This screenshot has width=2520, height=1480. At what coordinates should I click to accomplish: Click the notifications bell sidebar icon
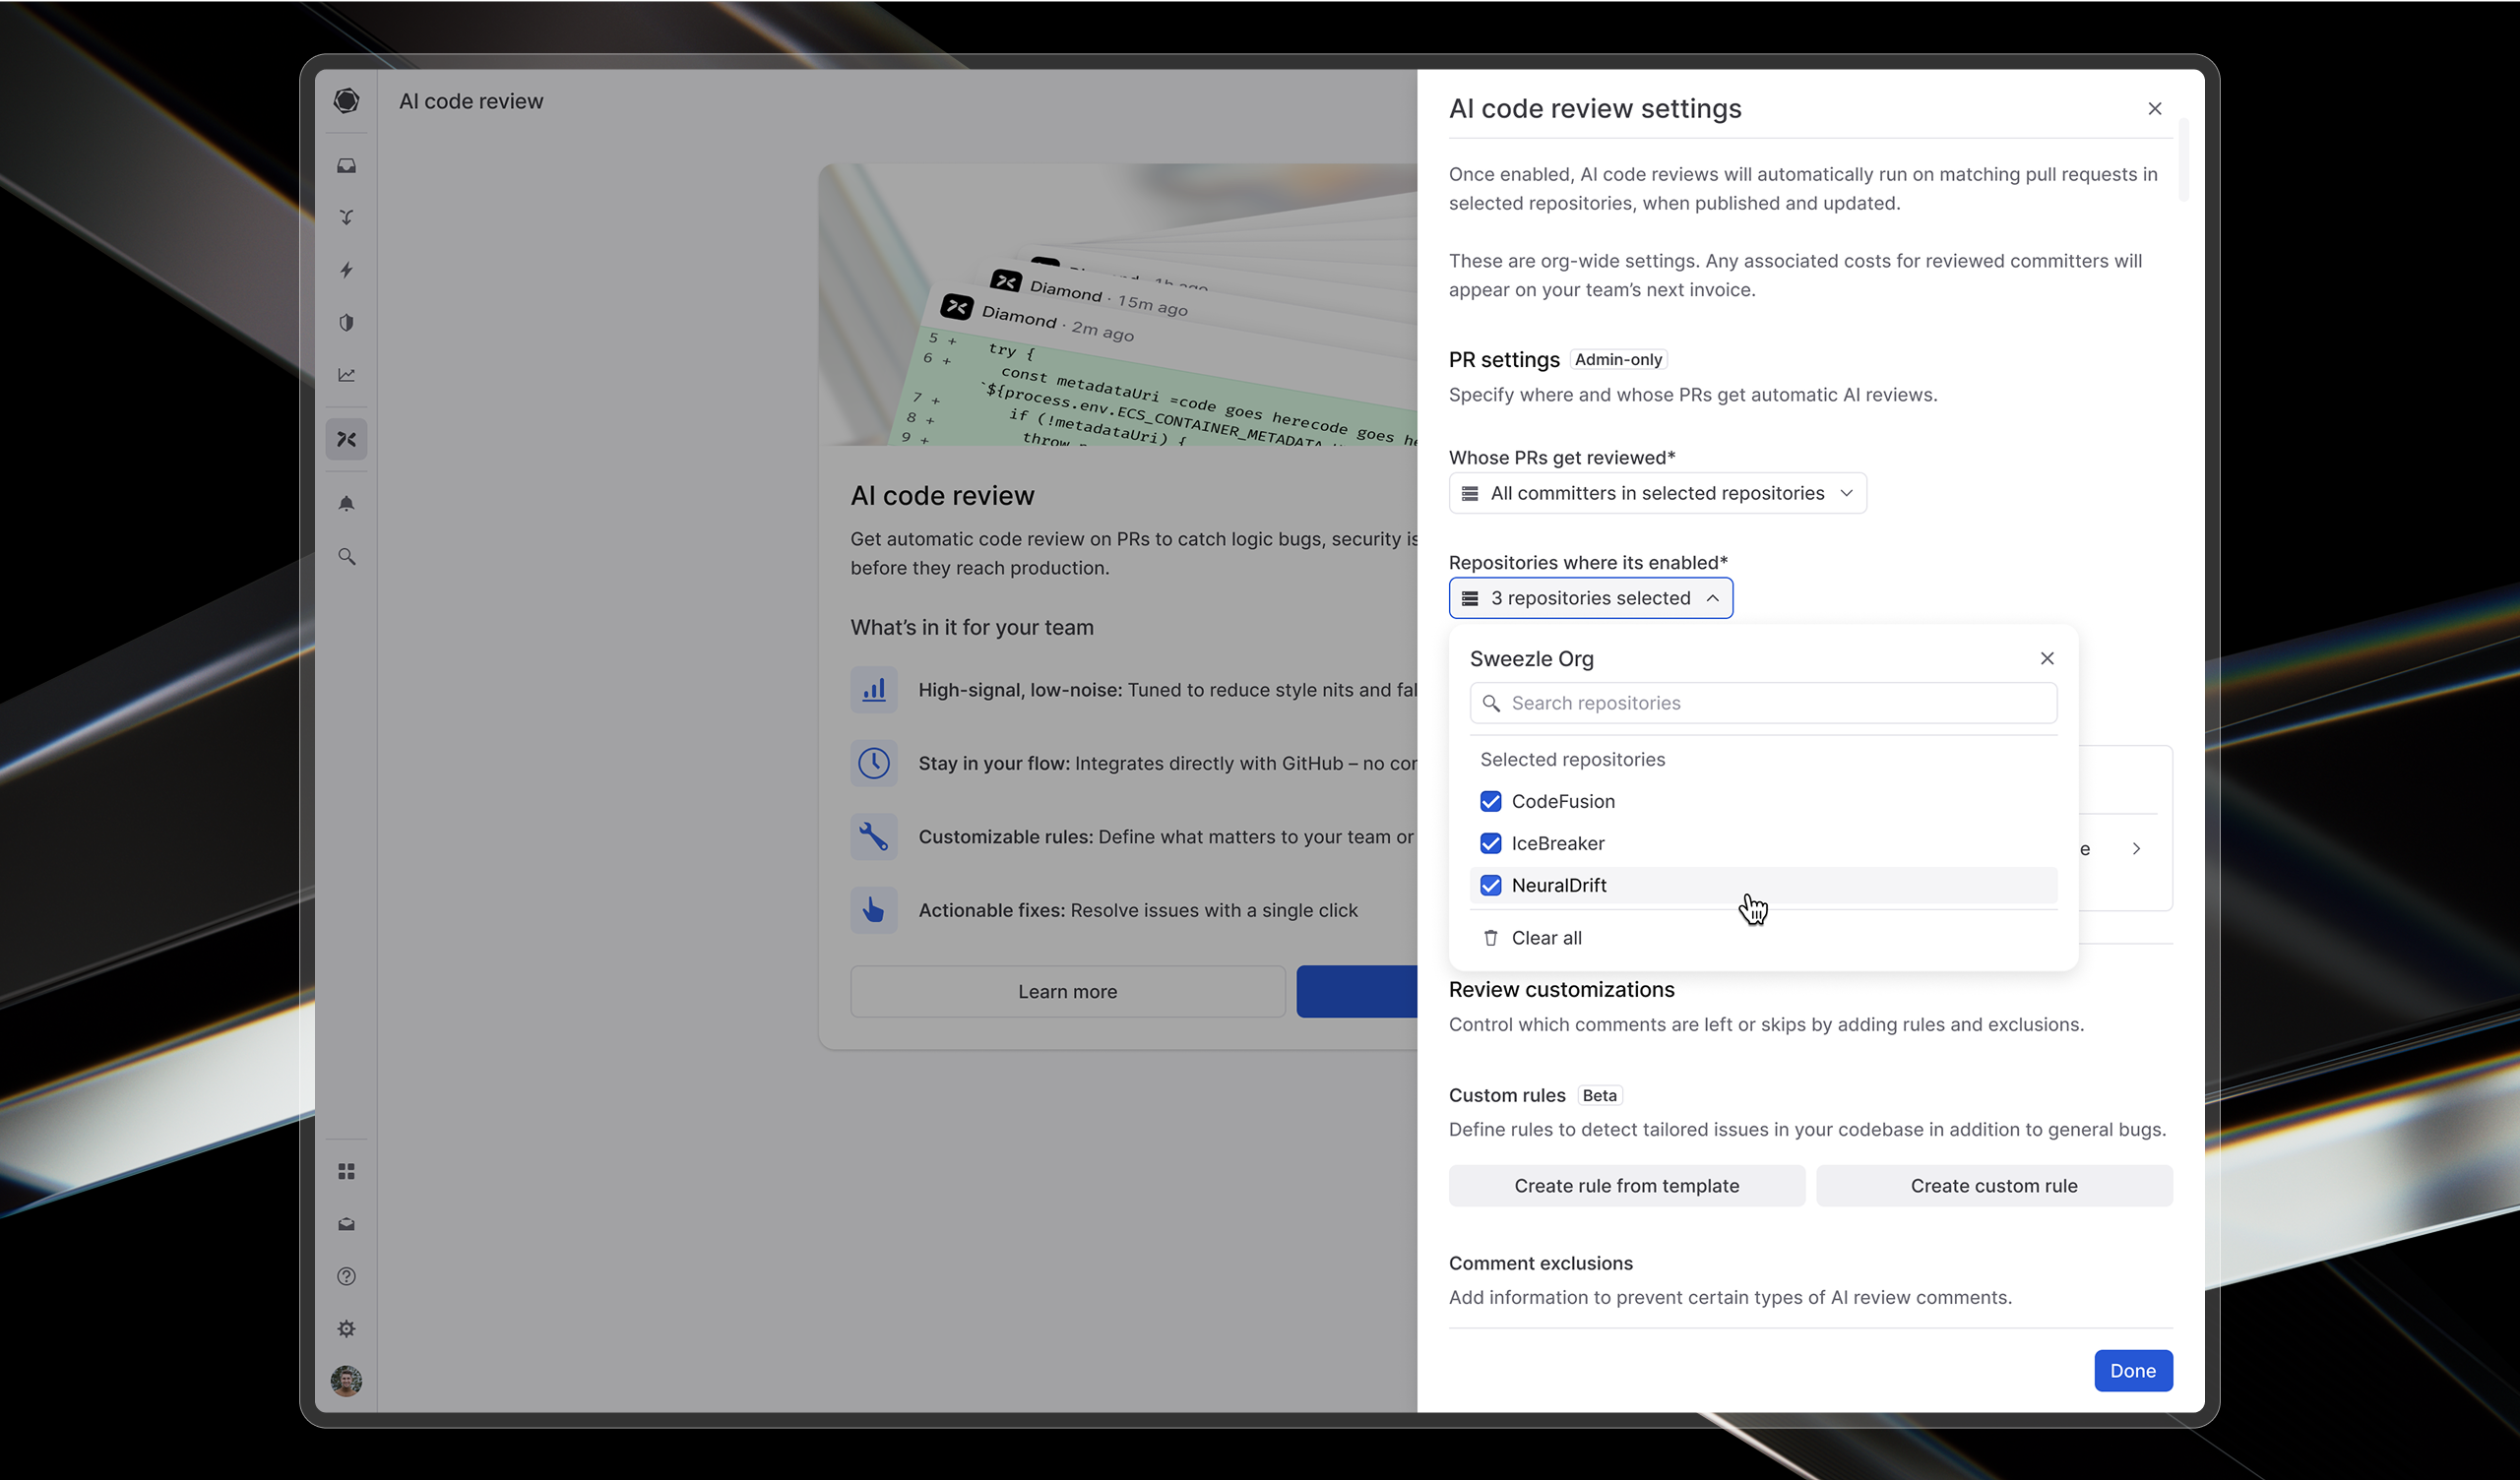pyautogui.click(x=346, y=504)
